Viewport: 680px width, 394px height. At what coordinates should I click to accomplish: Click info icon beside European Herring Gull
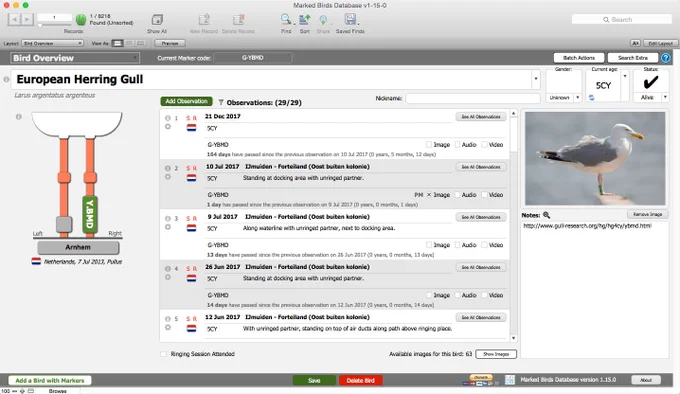pyautogui.click(x=6, y=79)
